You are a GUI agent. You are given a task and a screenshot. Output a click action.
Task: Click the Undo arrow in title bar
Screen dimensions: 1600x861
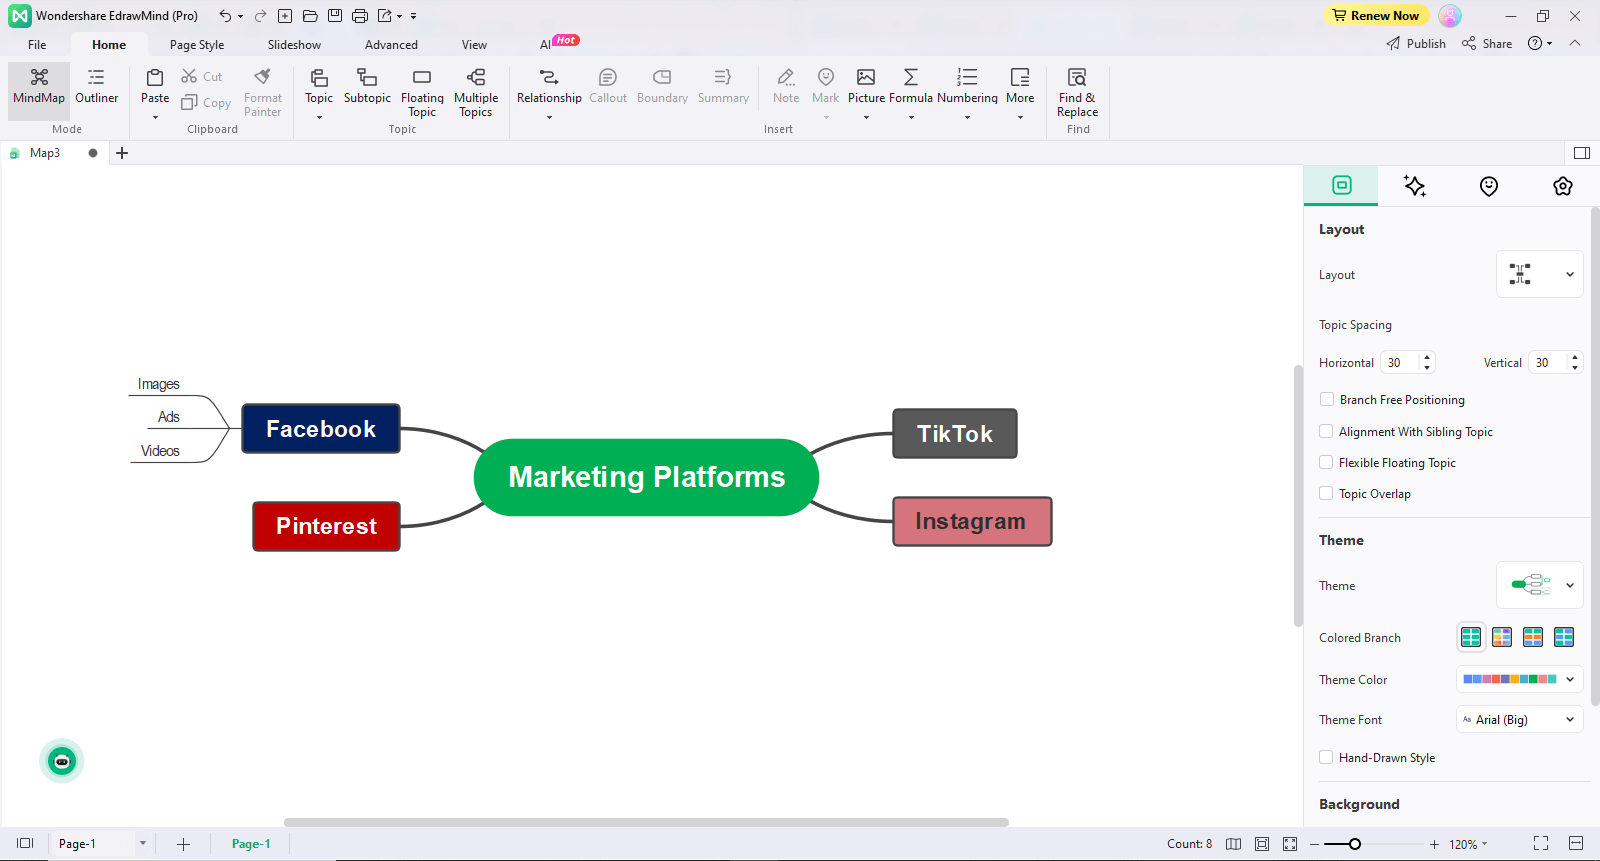[x=225, y=16]
